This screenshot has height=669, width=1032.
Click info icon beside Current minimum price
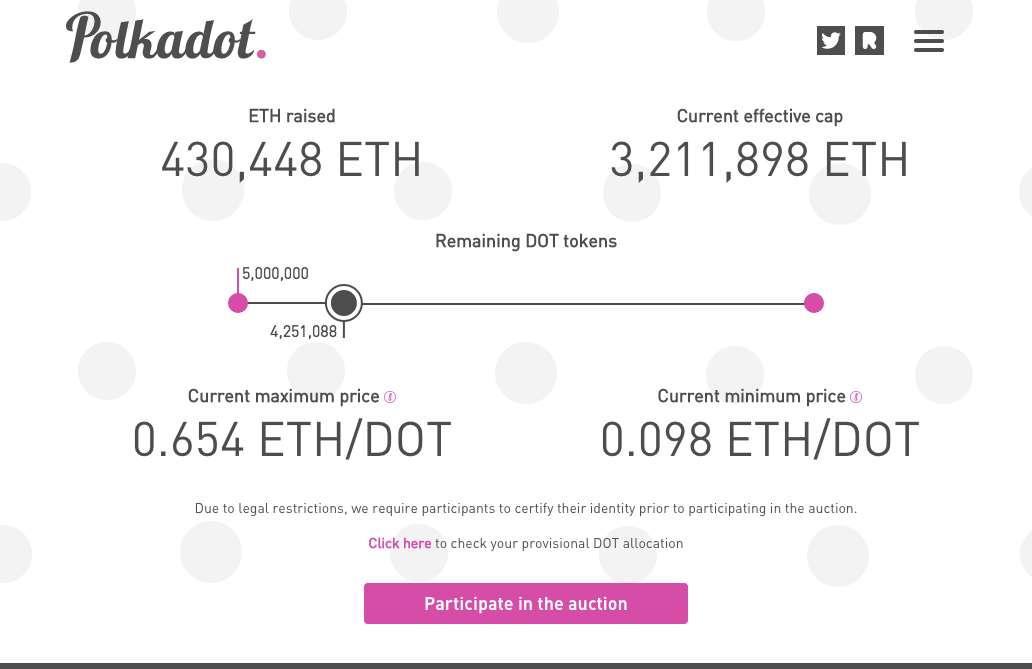[856, 397]
